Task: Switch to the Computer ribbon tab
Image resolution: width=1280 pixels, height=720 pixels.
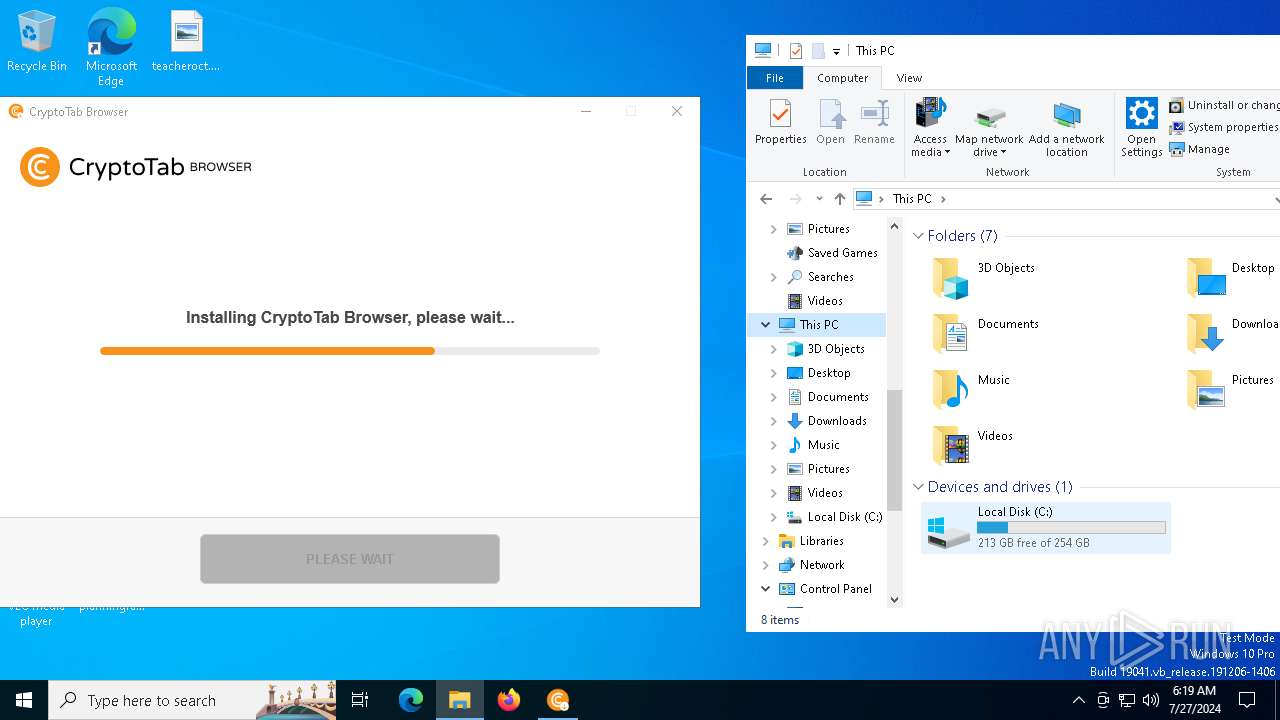Action: [x=842, y=78]
